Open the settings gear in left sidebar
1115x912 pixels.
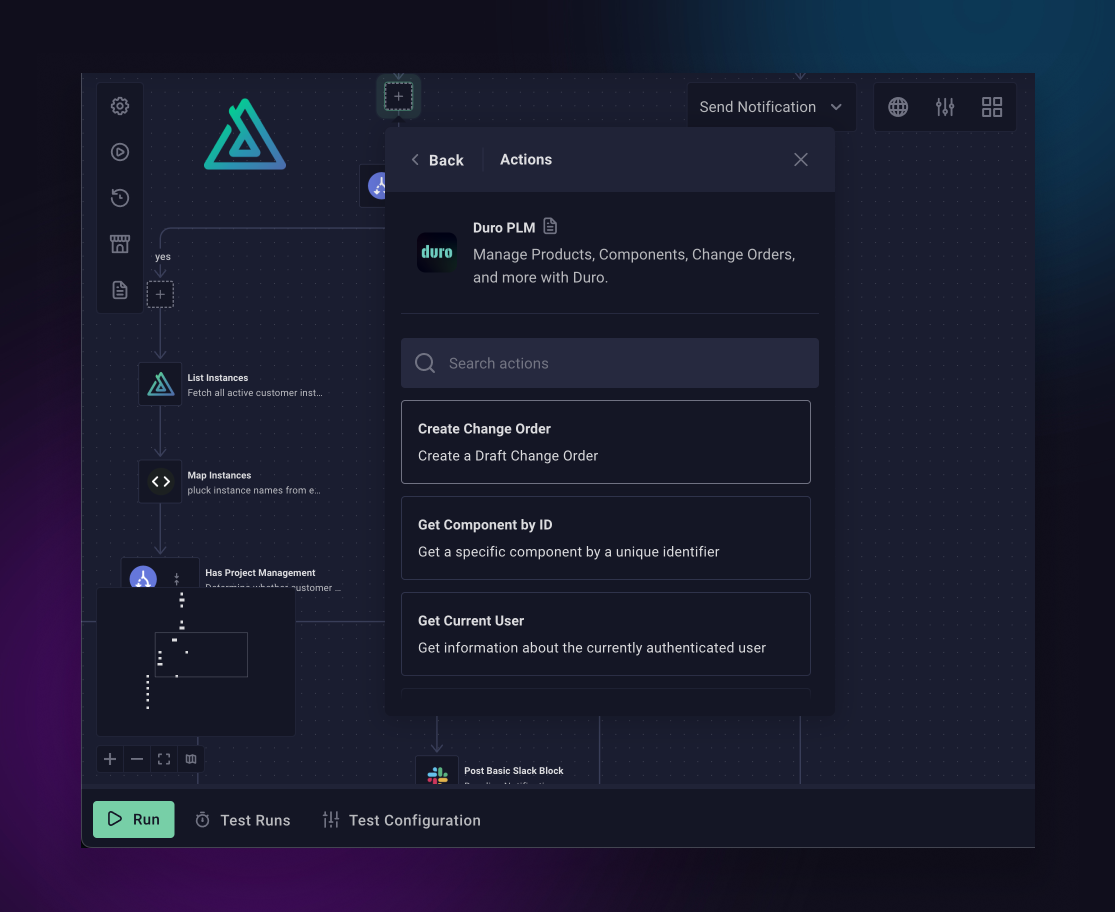(120, 106)
